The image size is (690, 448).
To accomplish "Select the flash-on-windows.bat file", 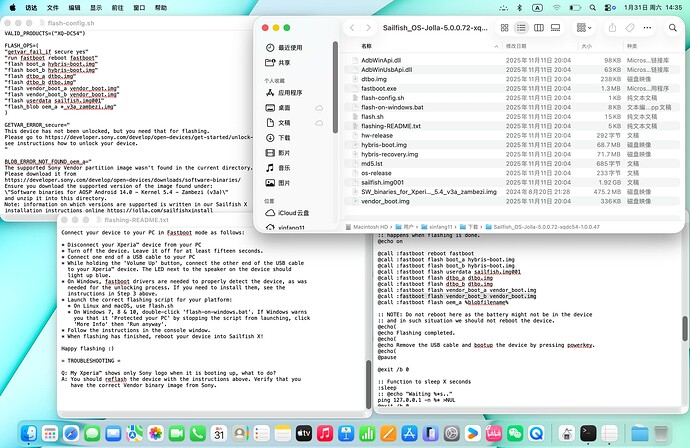I will (x=390, y=107).
